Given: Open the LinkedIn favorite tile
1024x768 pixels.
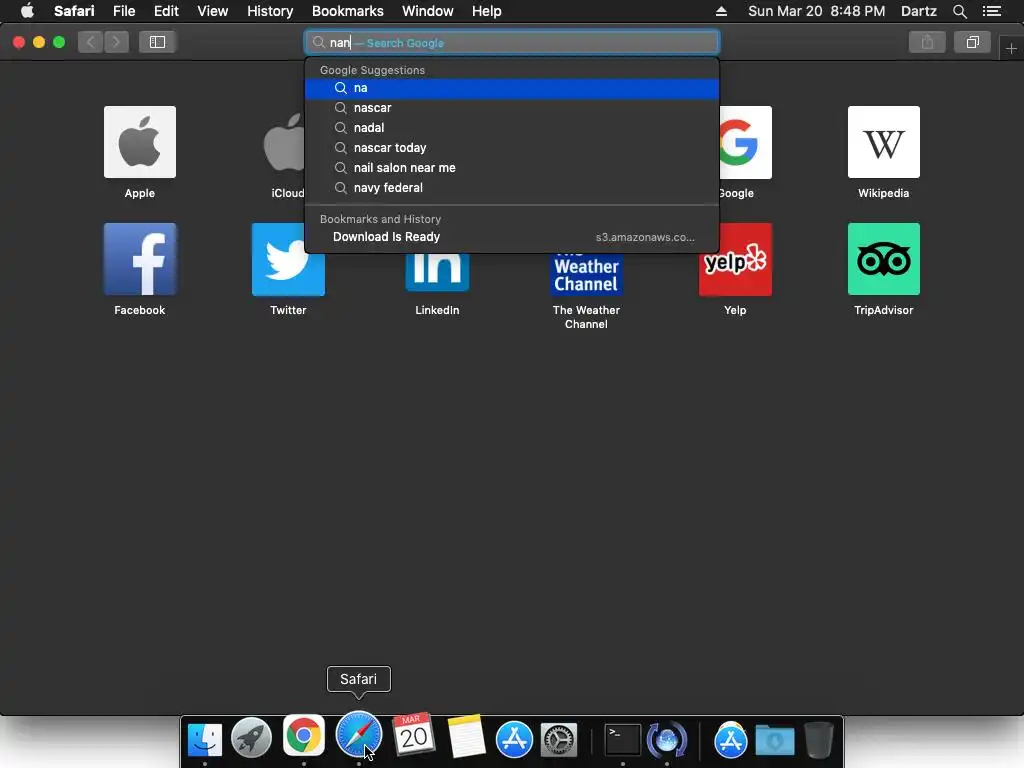Looking at the screenshot, I should [437, 273].
